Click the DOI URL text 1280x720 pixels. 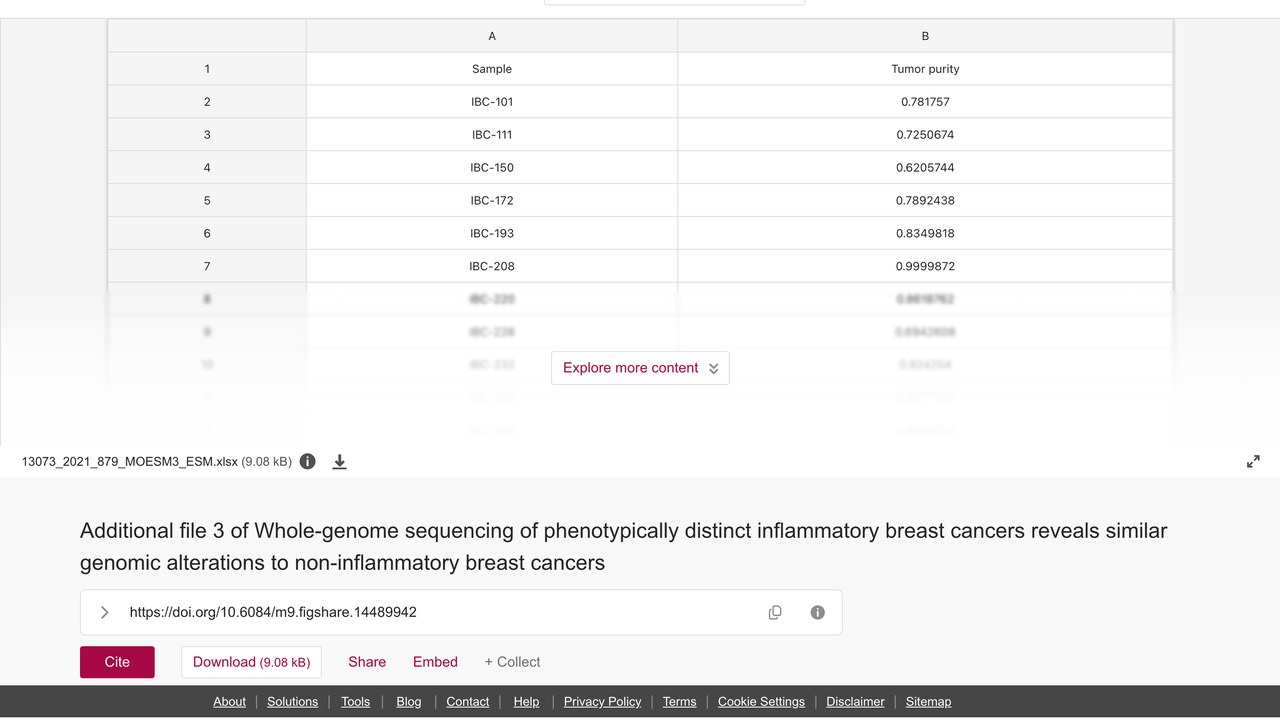point(273,612)
